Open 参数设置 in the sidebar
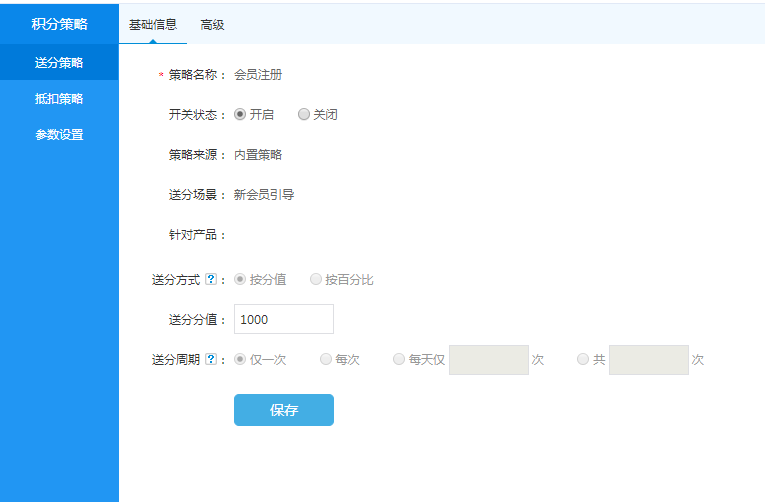The width and height of the screenshot is (765, 502). [59, 135]
